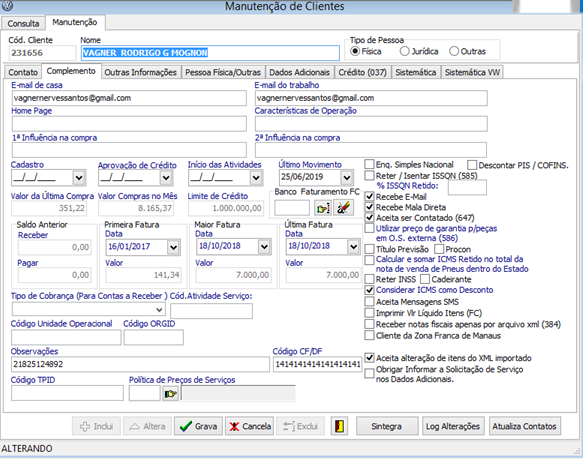Enable Utilizar preço de garantia p/peças
Viewport: 583px width, 459px height.
[x=369, y=228]
